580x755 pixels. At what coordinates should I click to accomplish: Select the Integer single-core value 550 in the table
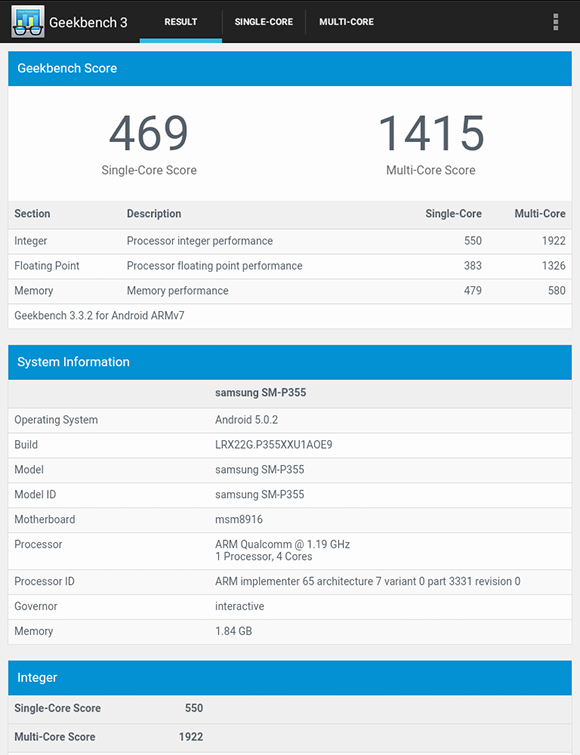point(473,241)
